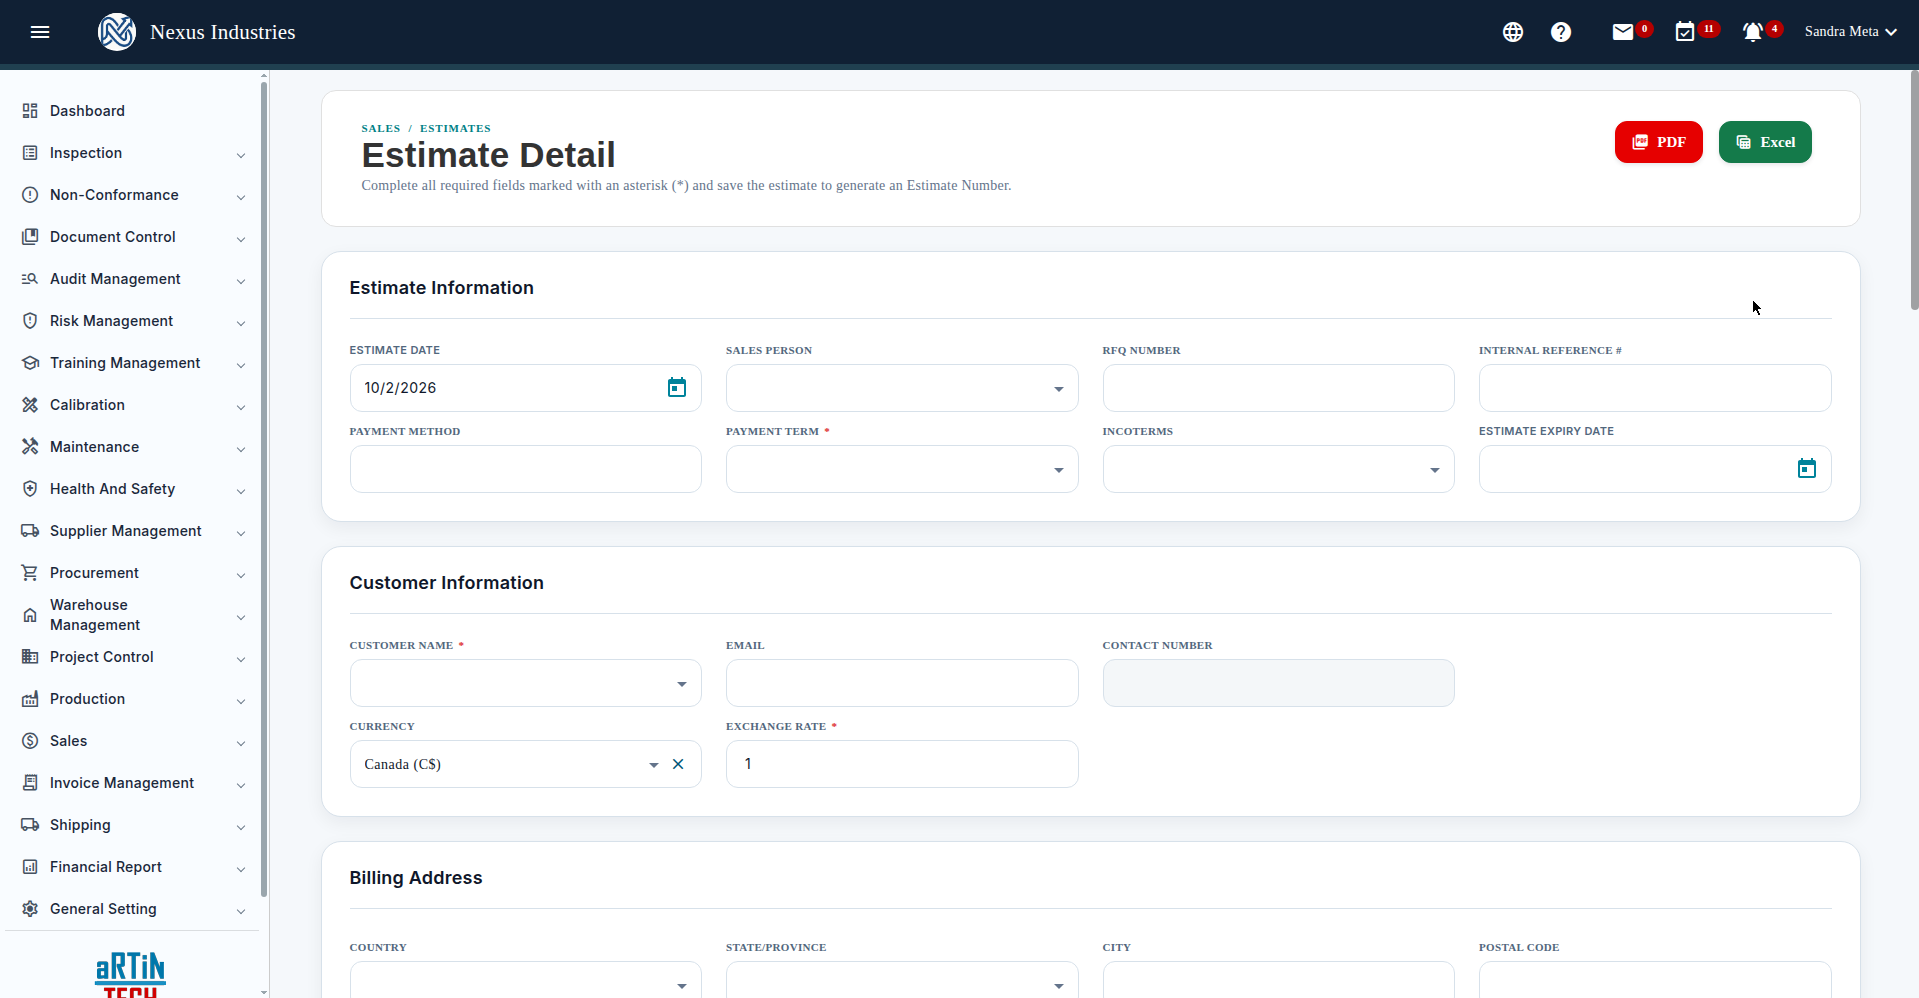Click the Risk Management shield icon
The width and height of the screenshot is (1919, 998).
[x=30, y=321]
